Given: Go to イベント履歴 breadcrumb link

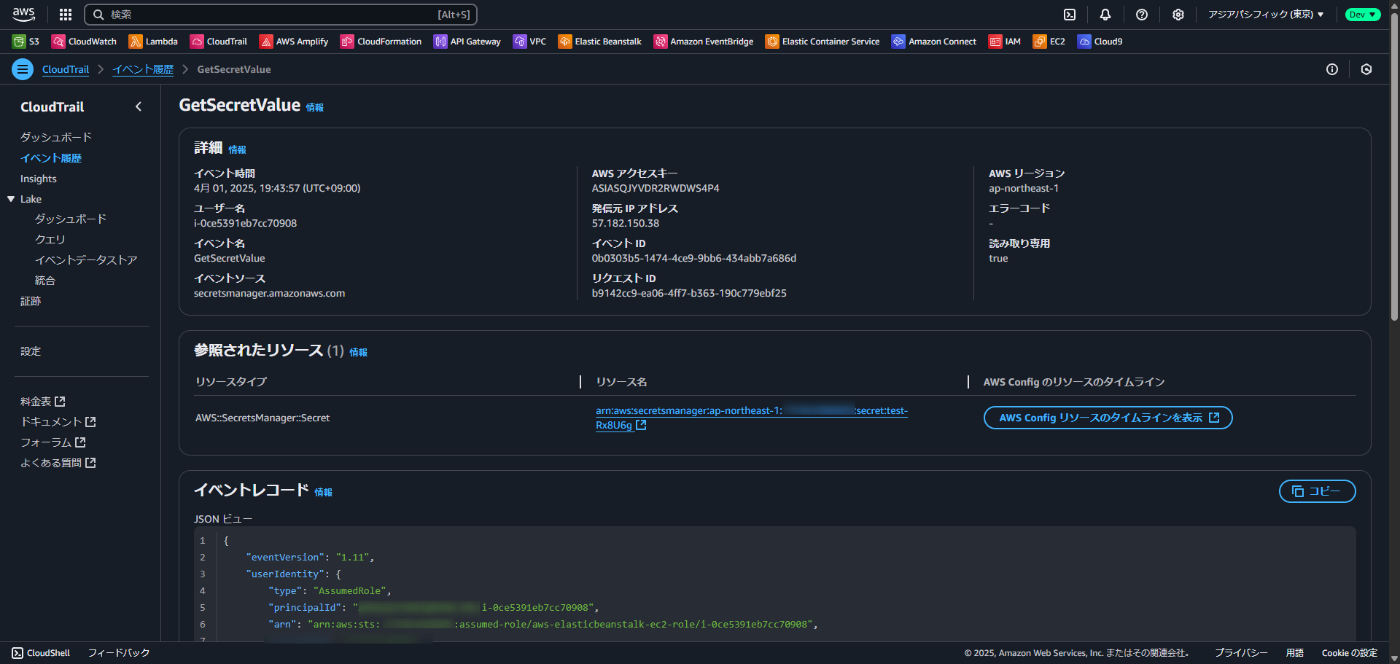Looking at the screenshot, I should 143,69.
